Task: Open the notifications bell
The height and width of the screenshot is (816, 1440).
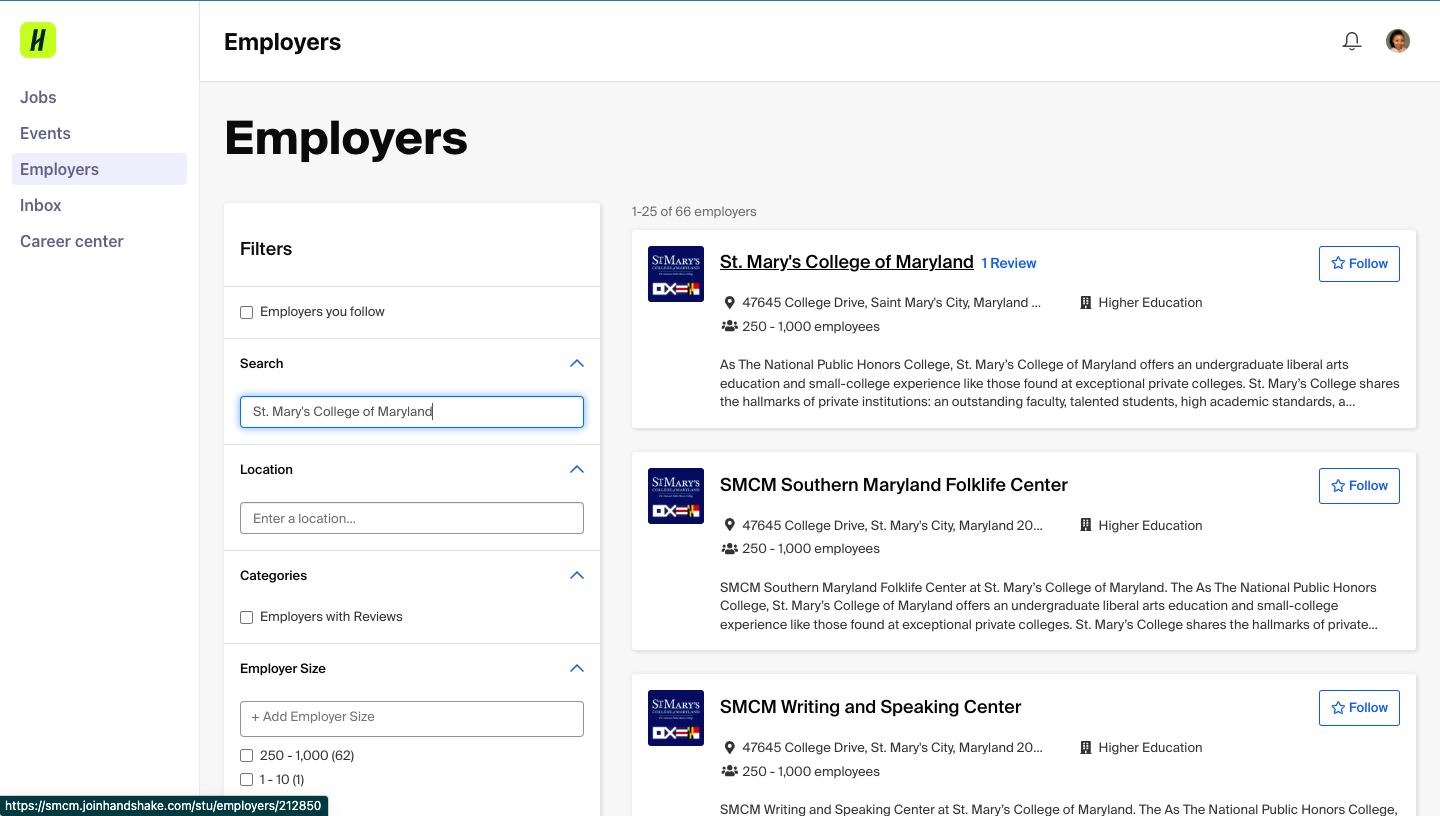Action: 1352,41
